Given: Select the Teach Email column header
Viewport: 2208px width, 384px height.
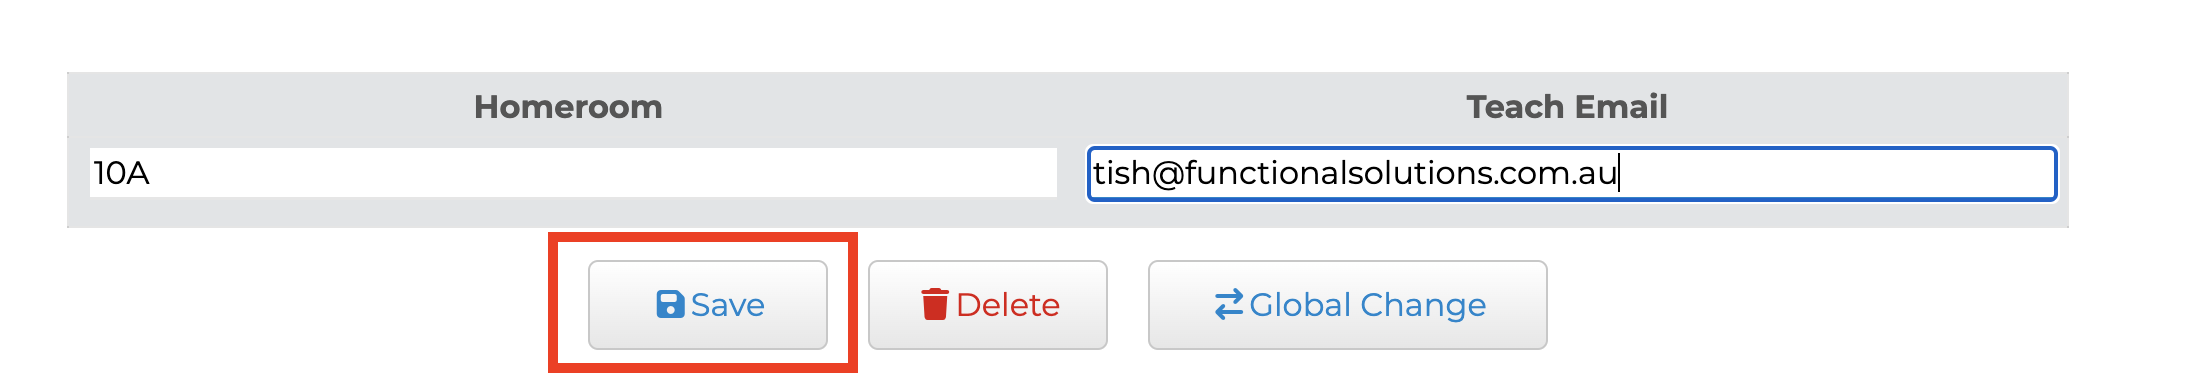Looking at the screenshot, I should pos(1567,107).
